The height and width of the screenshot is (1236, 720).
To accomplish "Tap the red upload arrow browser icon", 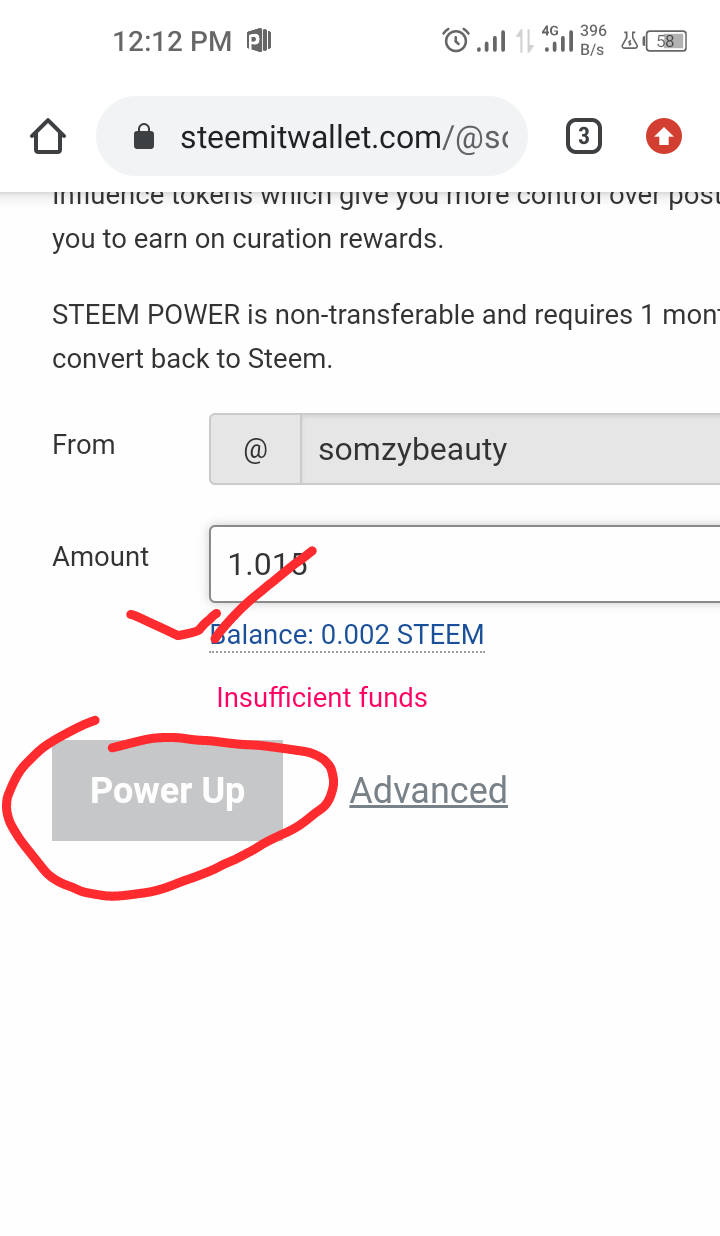I will pyautogui.click(x=664, y=136).
